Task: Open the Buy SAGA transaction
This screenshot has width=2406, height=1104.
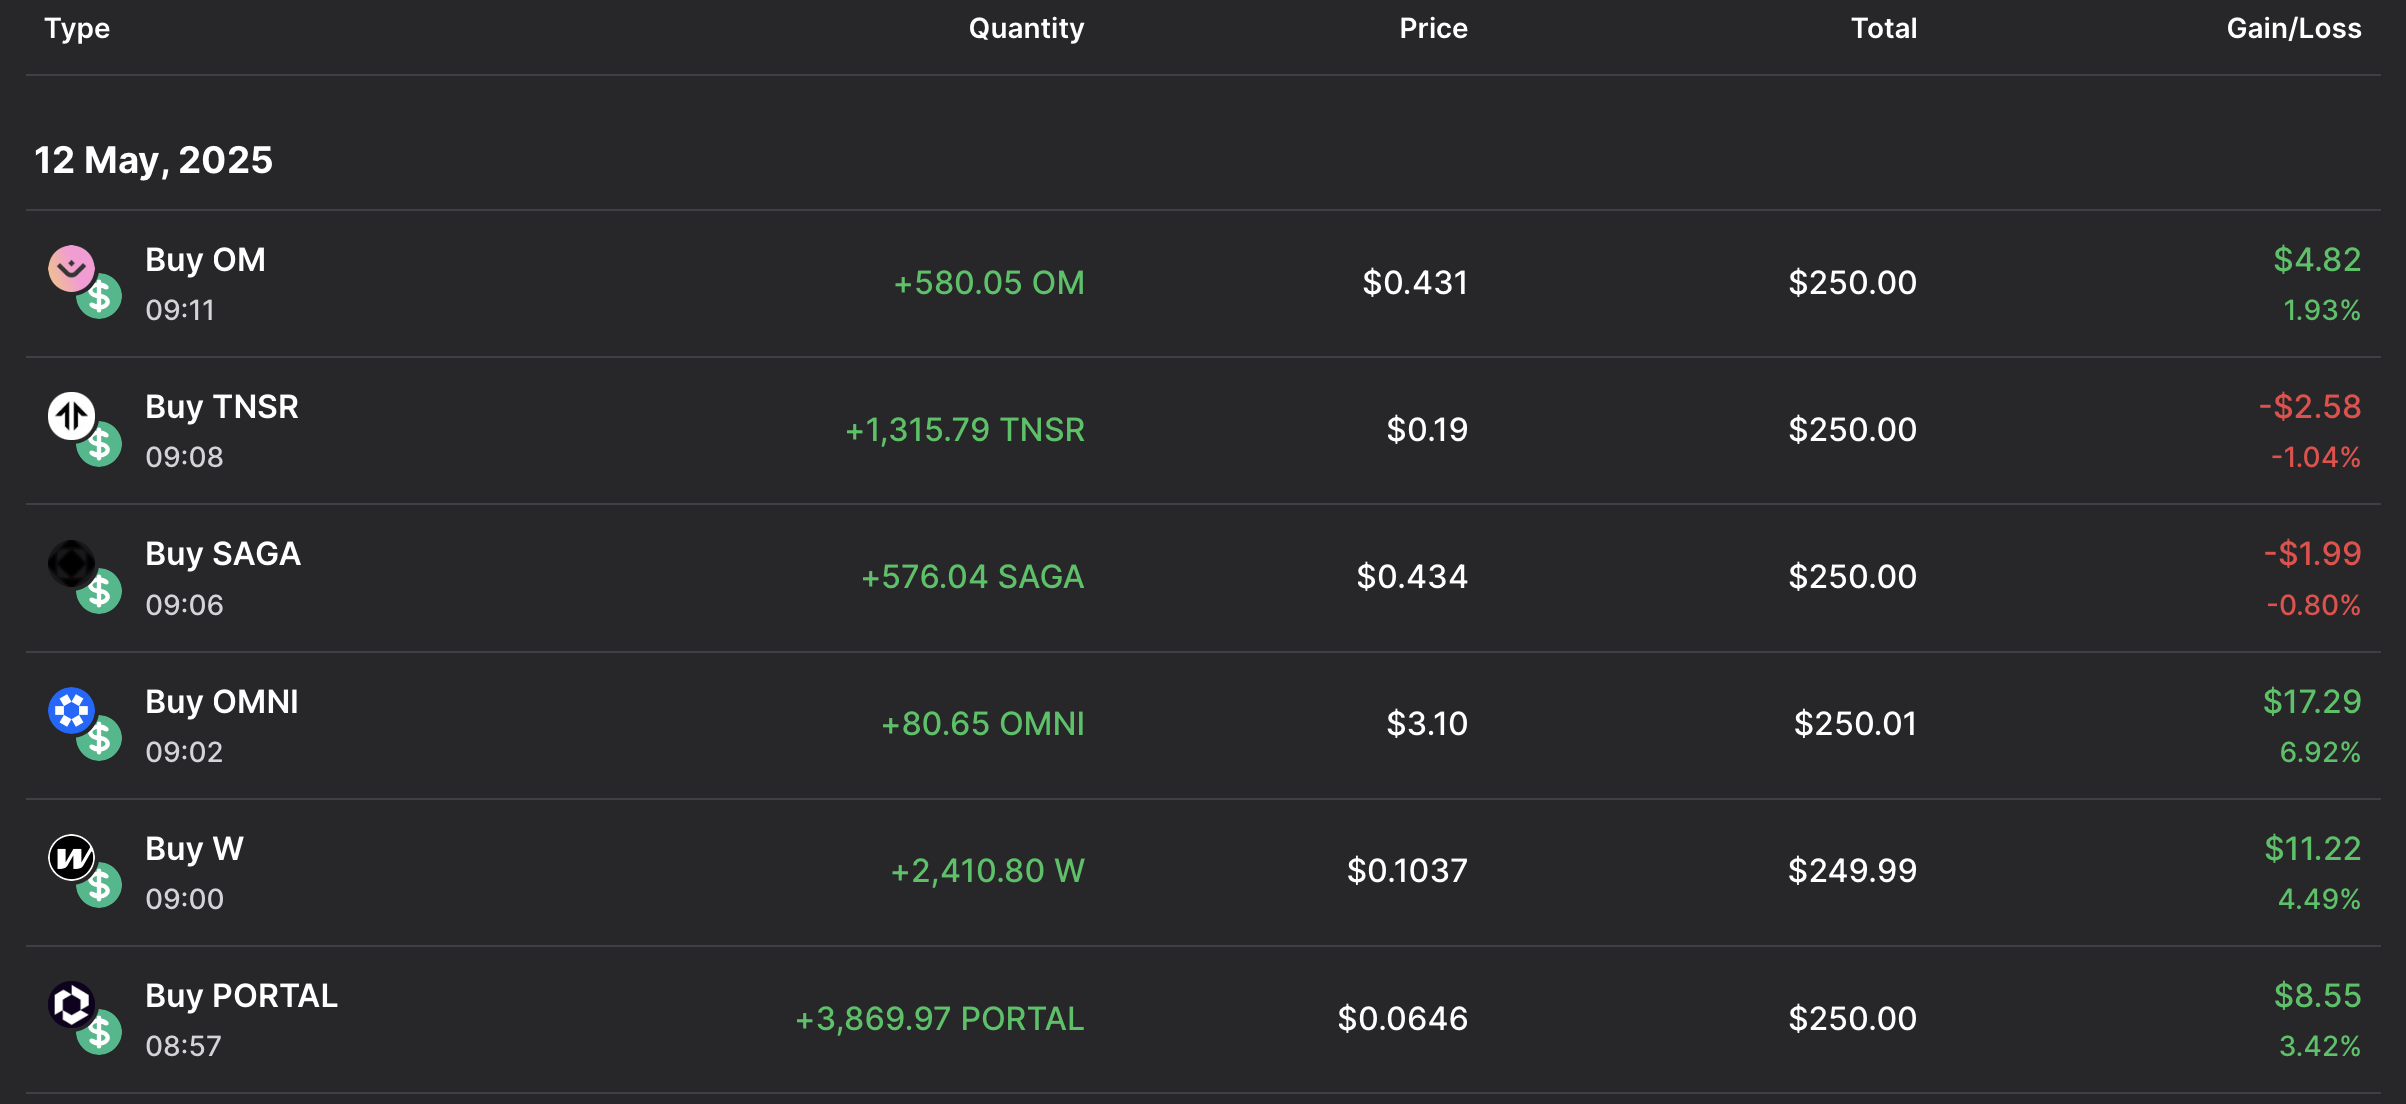Action: (x=222, y=554)
